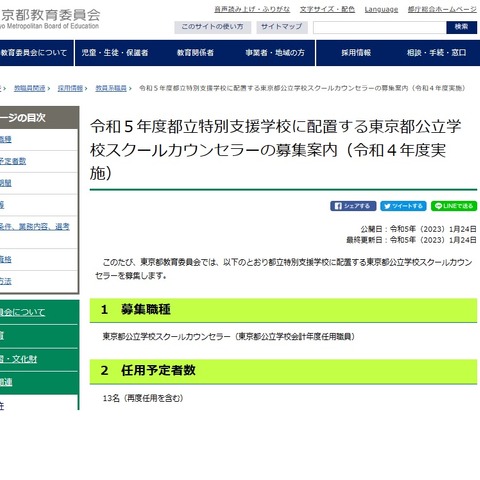Click the 13名（再度任用を含む） text
This screenshot has width=480, height=480.
coord(143,398)
